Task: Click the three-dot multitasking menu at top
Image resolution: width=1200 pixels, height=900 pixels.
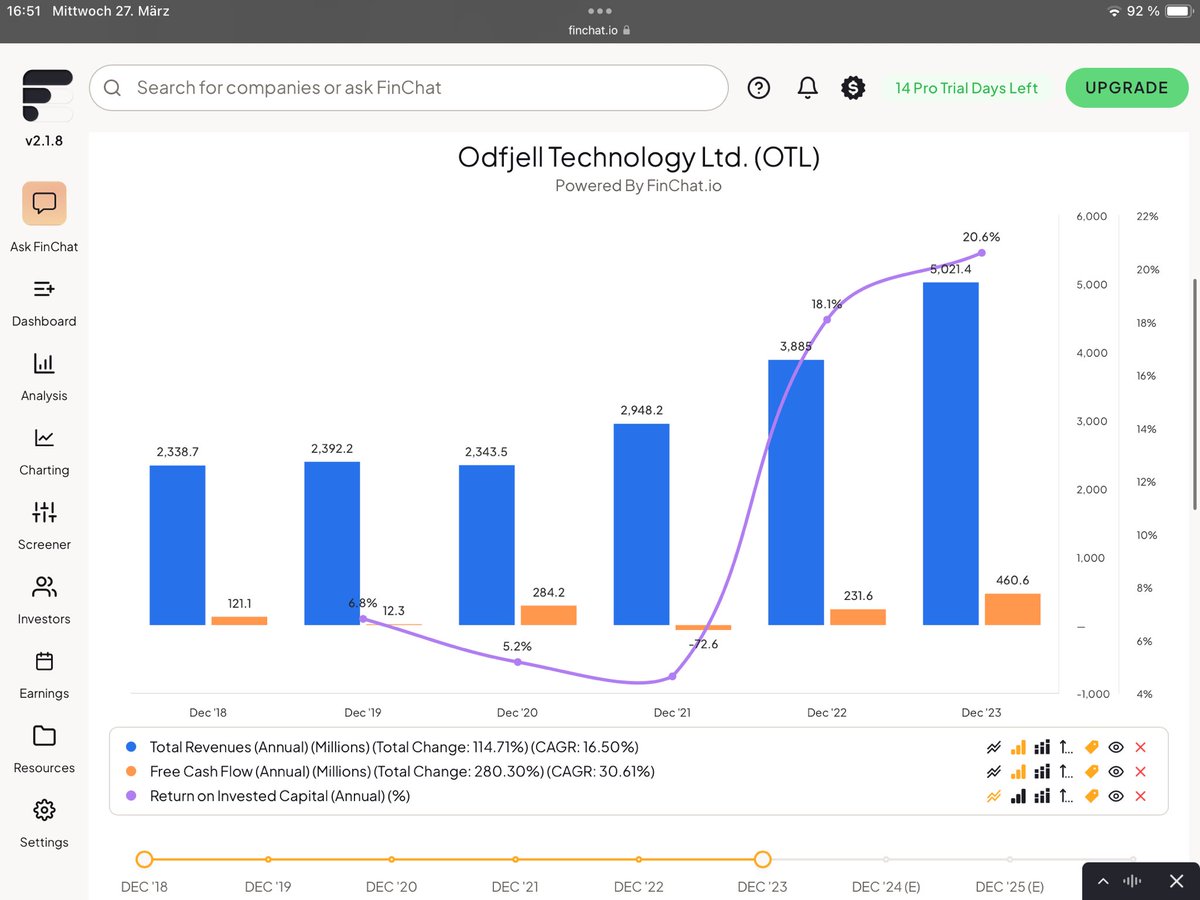Action: 599,11
